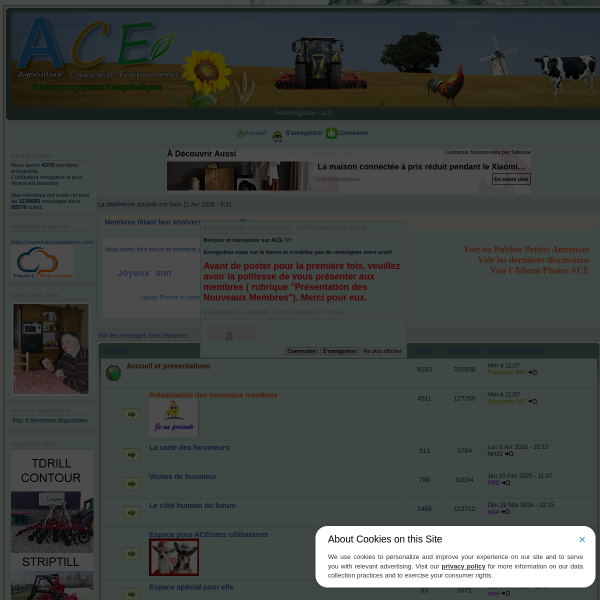Click the arrow icon beside Espace pour ACEistes célibataires
Image resolution: width=600 pixels, height=600 pixels.
pos(131,553)
